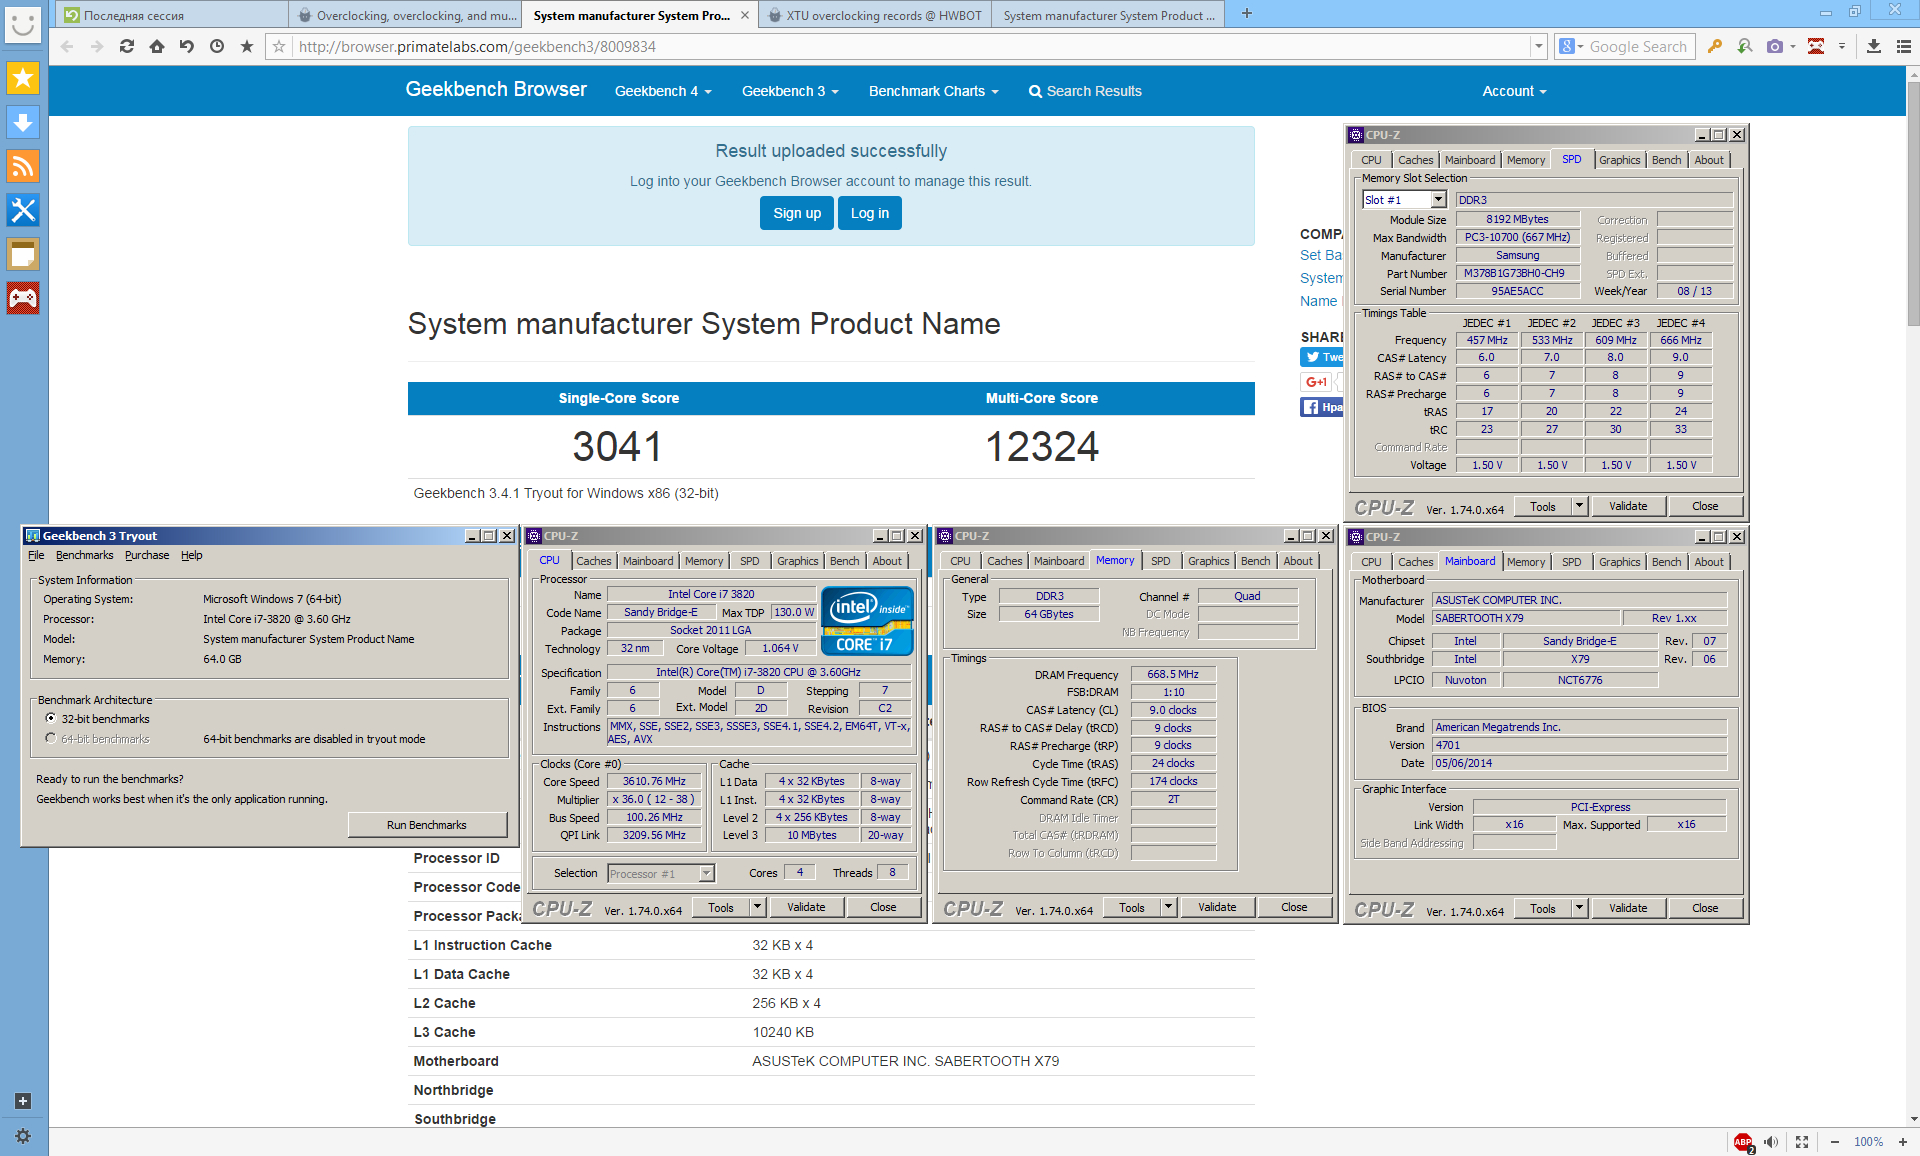1920x1156 pixels.
Task: Click Validate in CPU-Z Mainboard window
Action: [x=1628, y=908]
